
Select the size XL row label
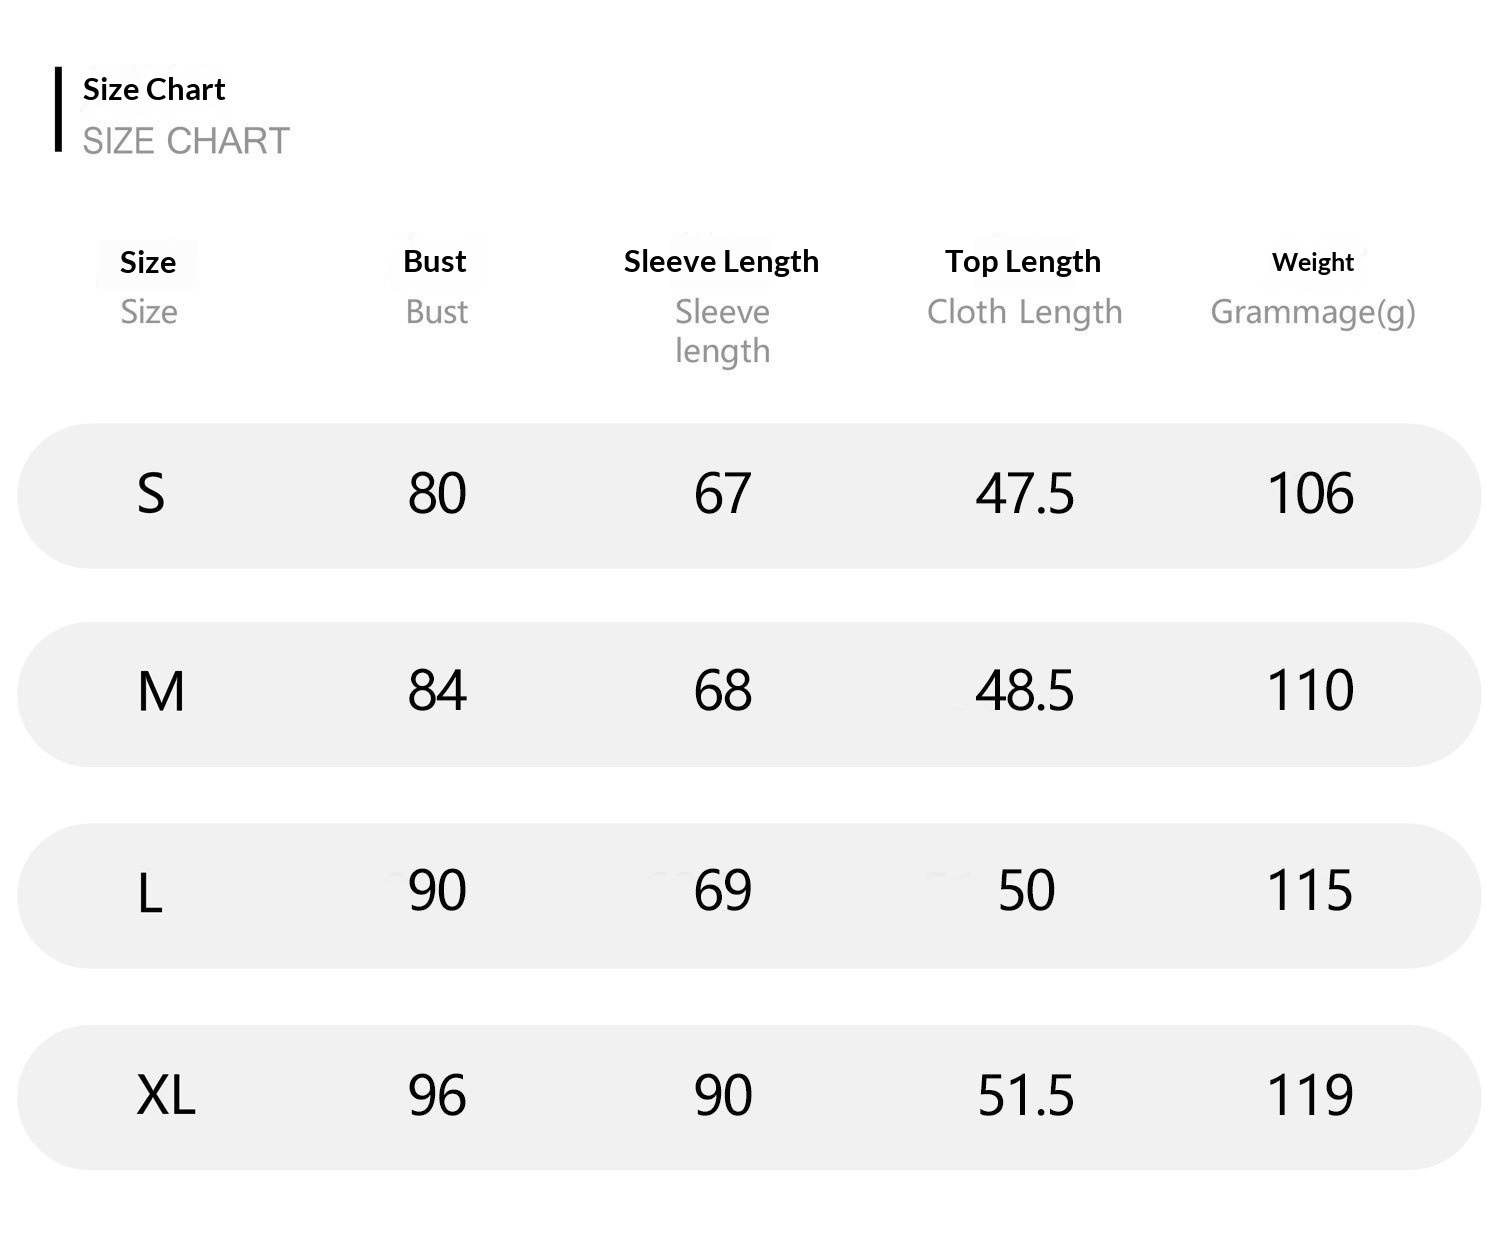(x=166, y=1094)
